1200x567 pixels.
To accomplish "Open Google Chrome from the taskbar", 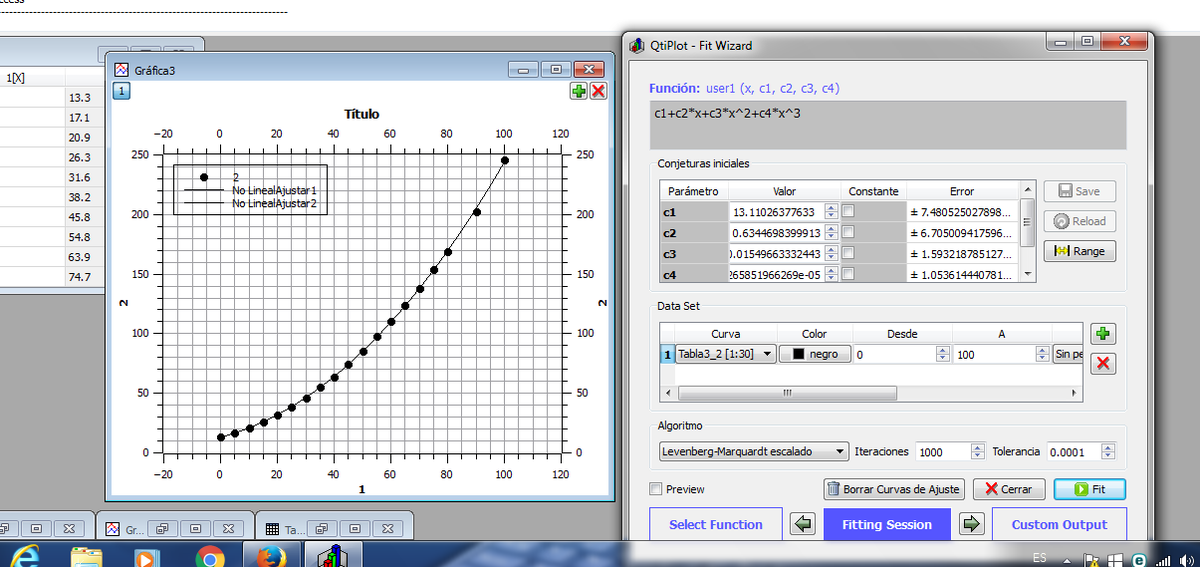I will pyautogui.click(x=209, y=557).
